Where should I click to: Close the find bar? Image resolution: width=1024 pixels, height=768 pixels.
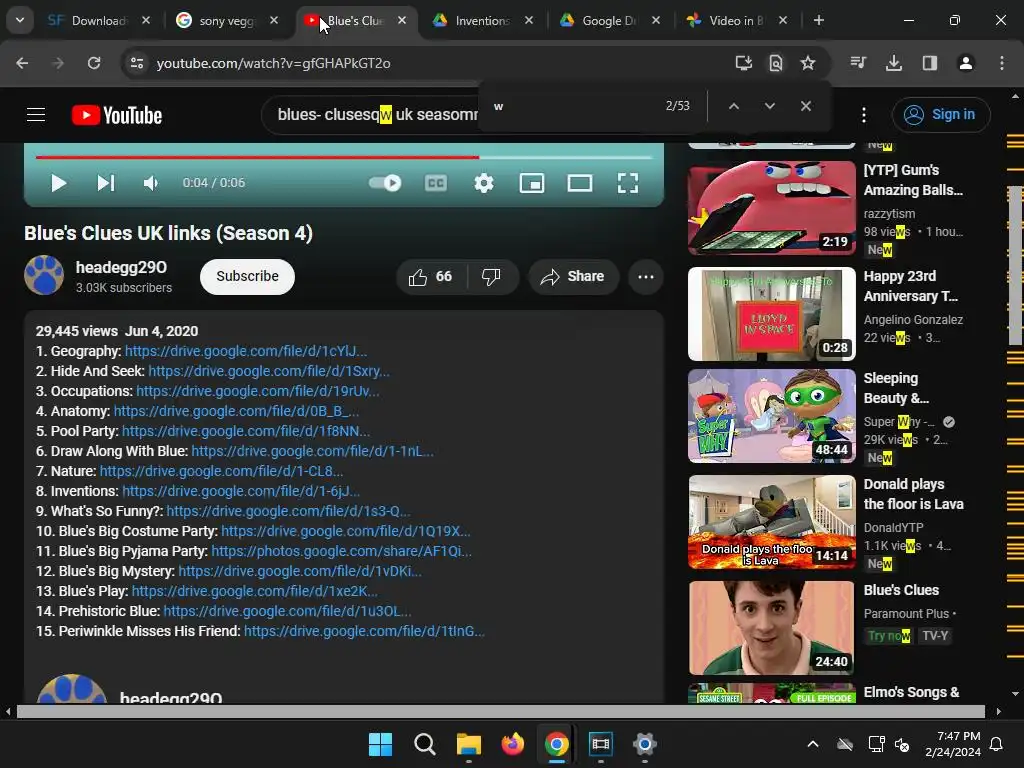click(x=806, y=106)
